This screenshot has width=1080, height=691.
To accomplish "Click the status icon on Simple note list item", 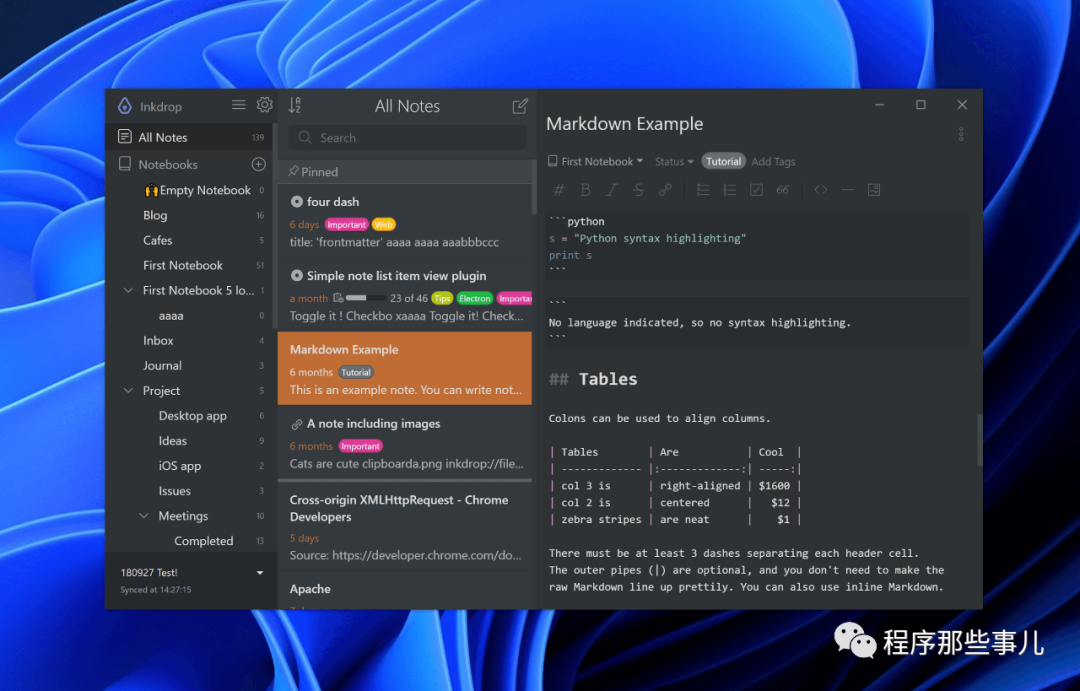I will click(297, 276).
